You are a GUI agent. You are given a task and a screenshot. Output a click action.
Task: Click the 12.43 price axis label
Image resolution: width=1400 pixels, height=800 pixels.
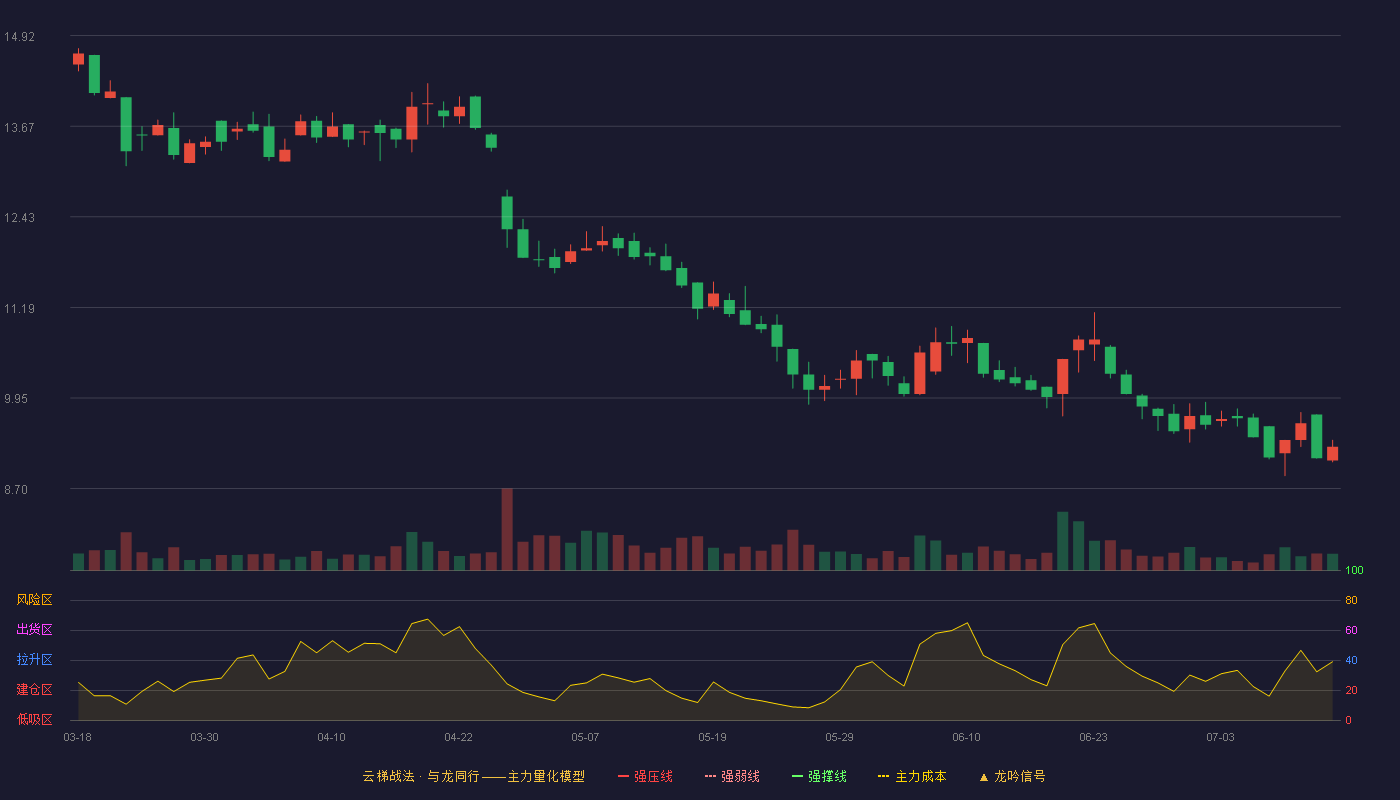pos(19,218)
